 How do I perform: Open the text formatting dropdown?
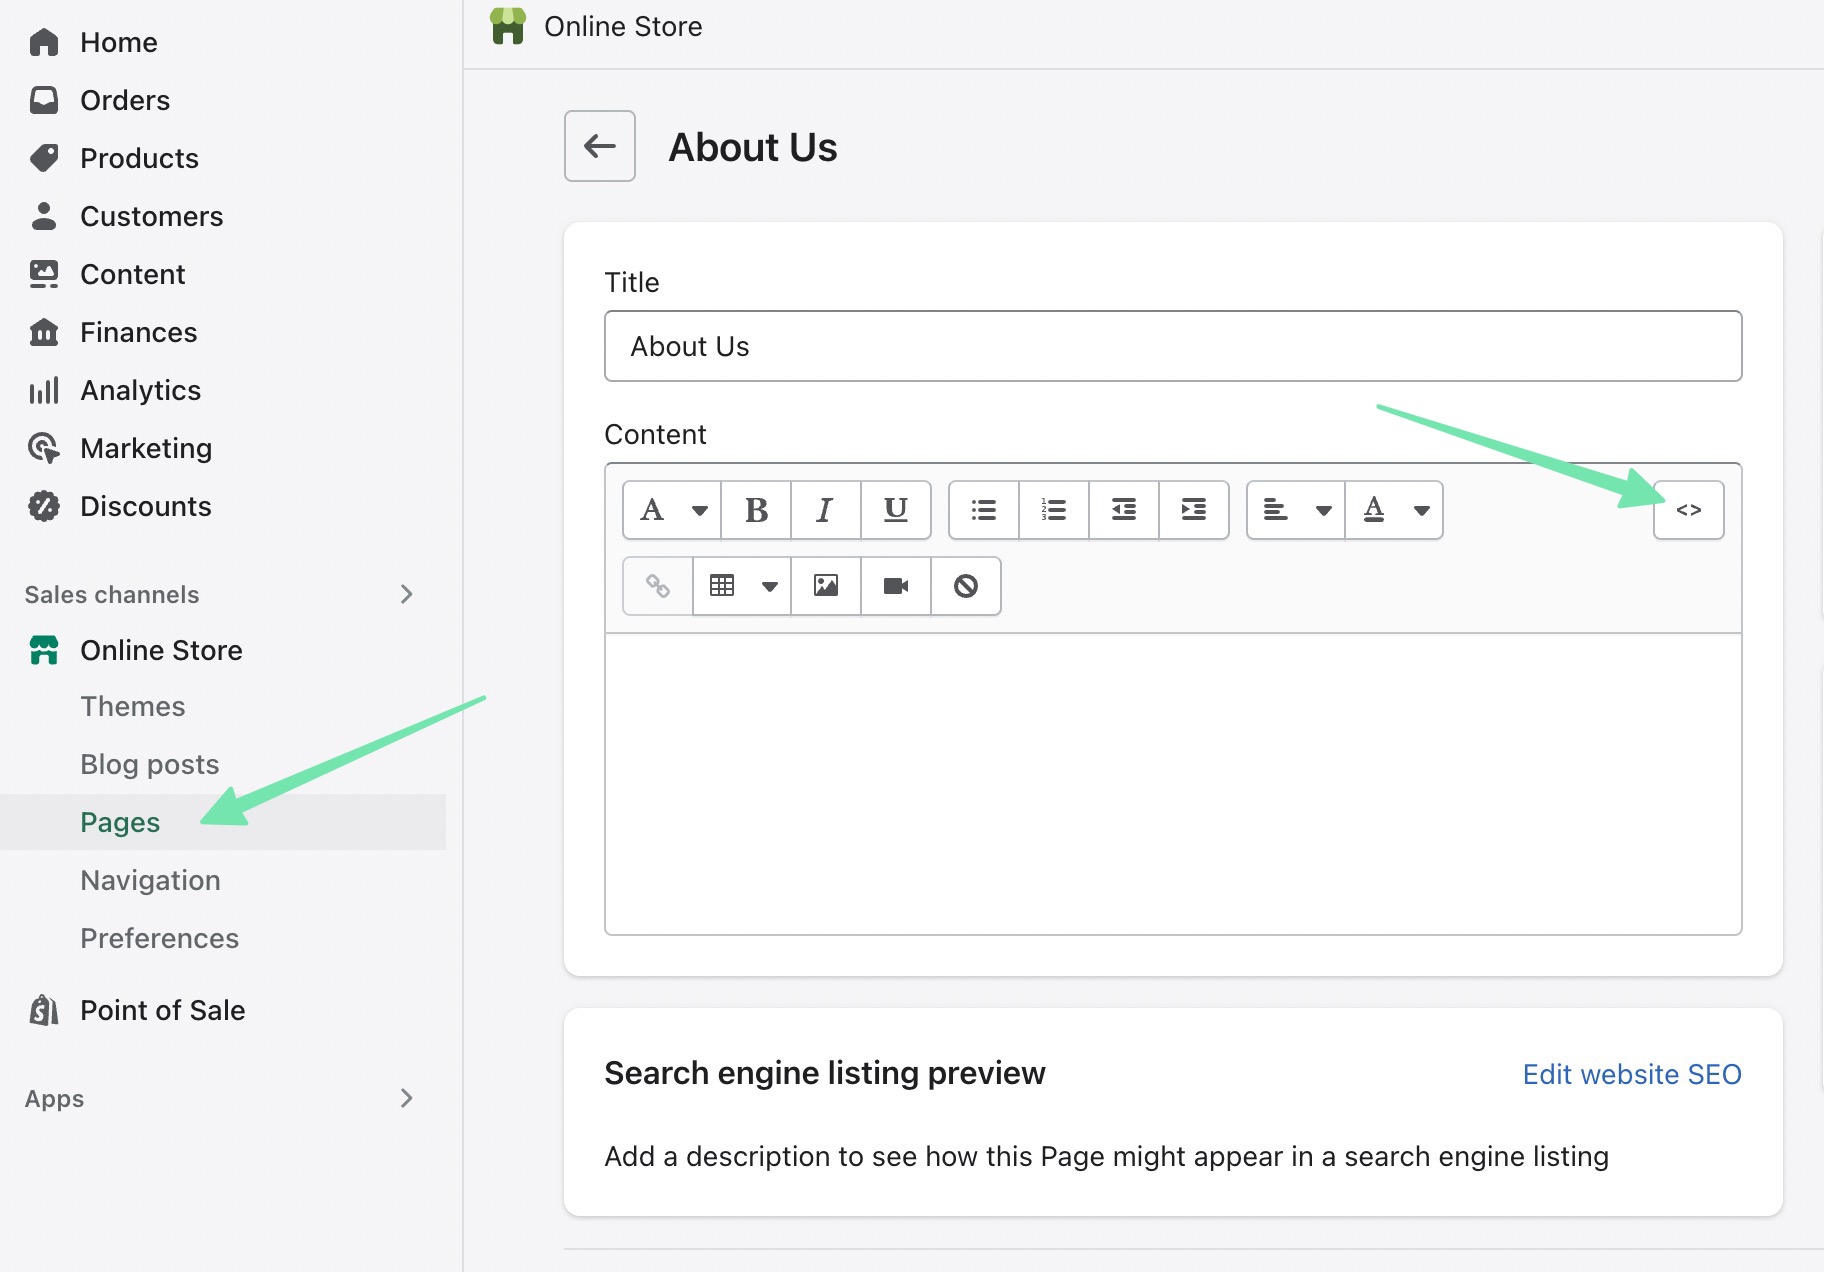672,510
